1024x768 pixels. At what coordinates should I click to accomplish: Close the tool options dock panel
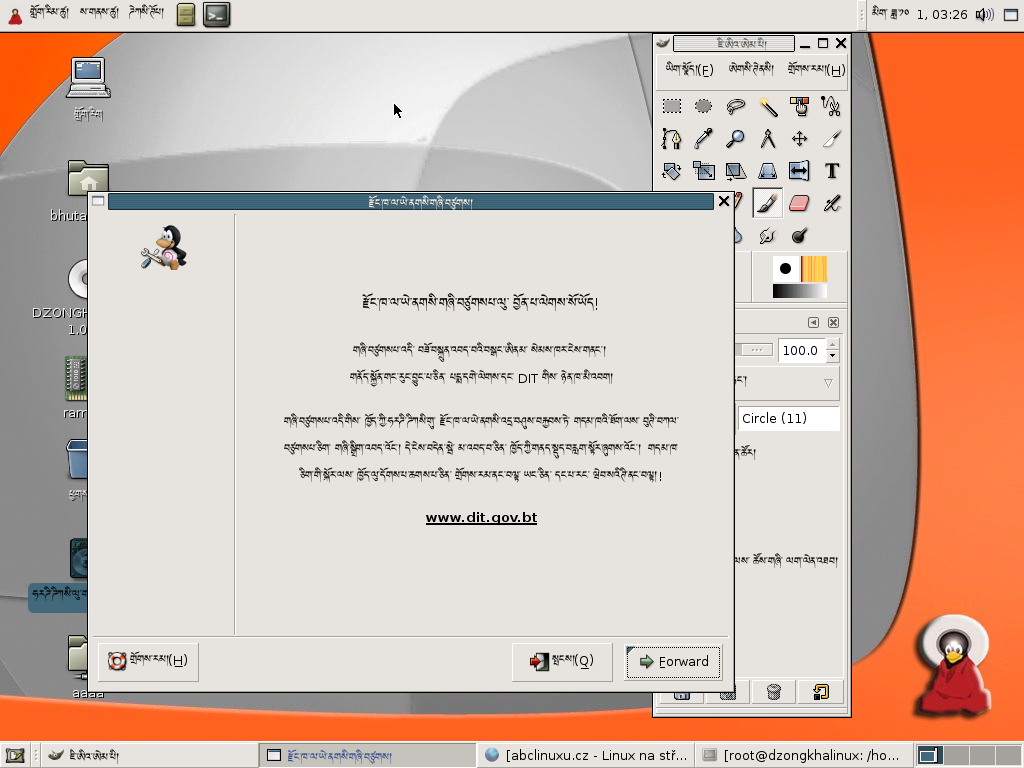point(833,323)
